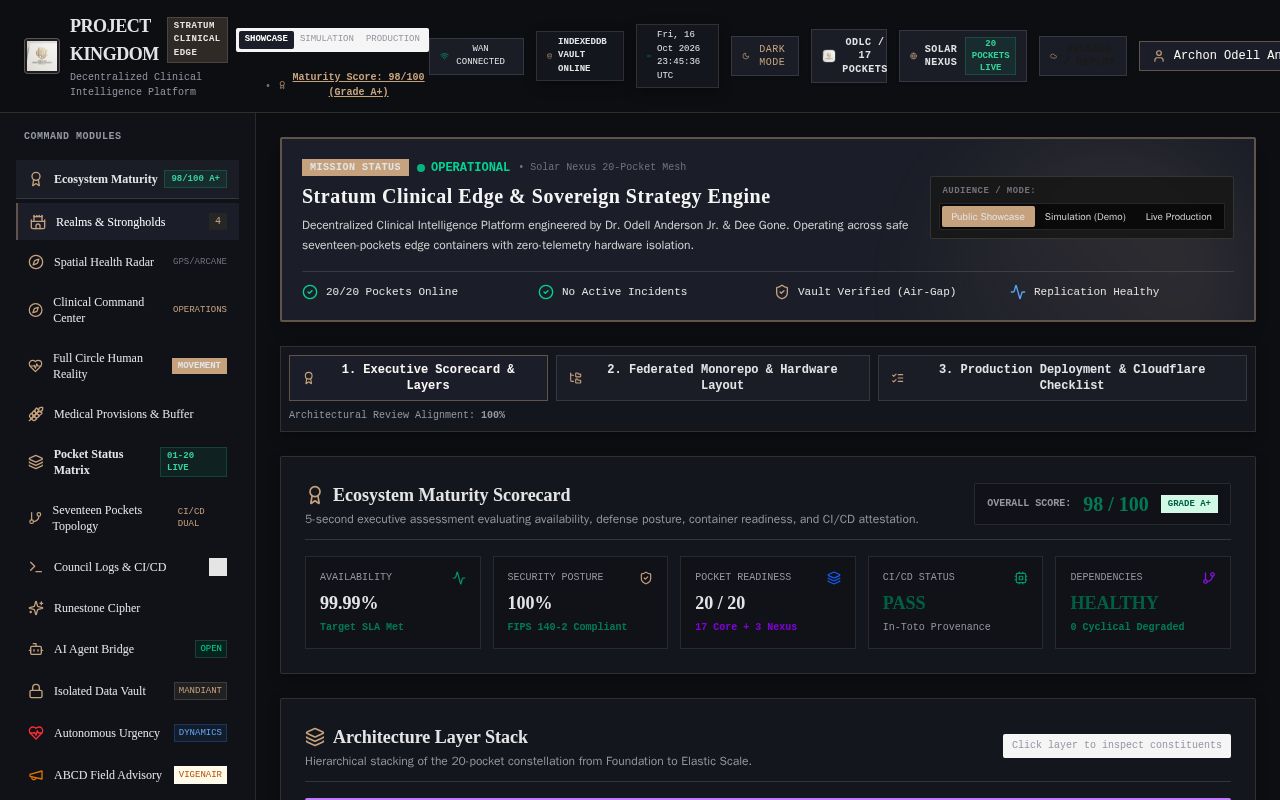Click the white swatch beside Council Logs
The image size is (1280, 800).
tap(218, 567)
